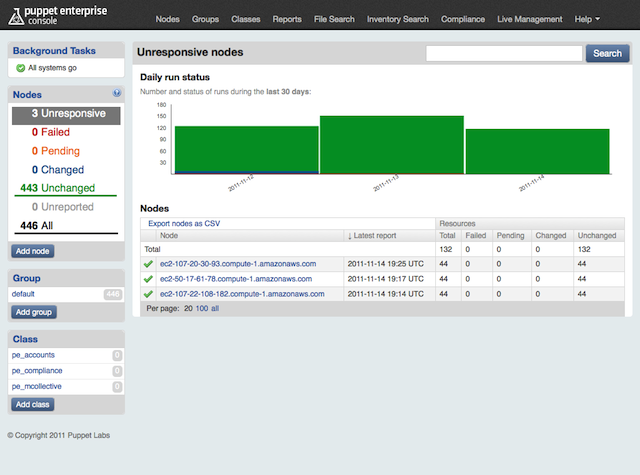The height and width of the screenshot is (475, 640).
Task: Focus the node search input field
Action: [504, 54]
